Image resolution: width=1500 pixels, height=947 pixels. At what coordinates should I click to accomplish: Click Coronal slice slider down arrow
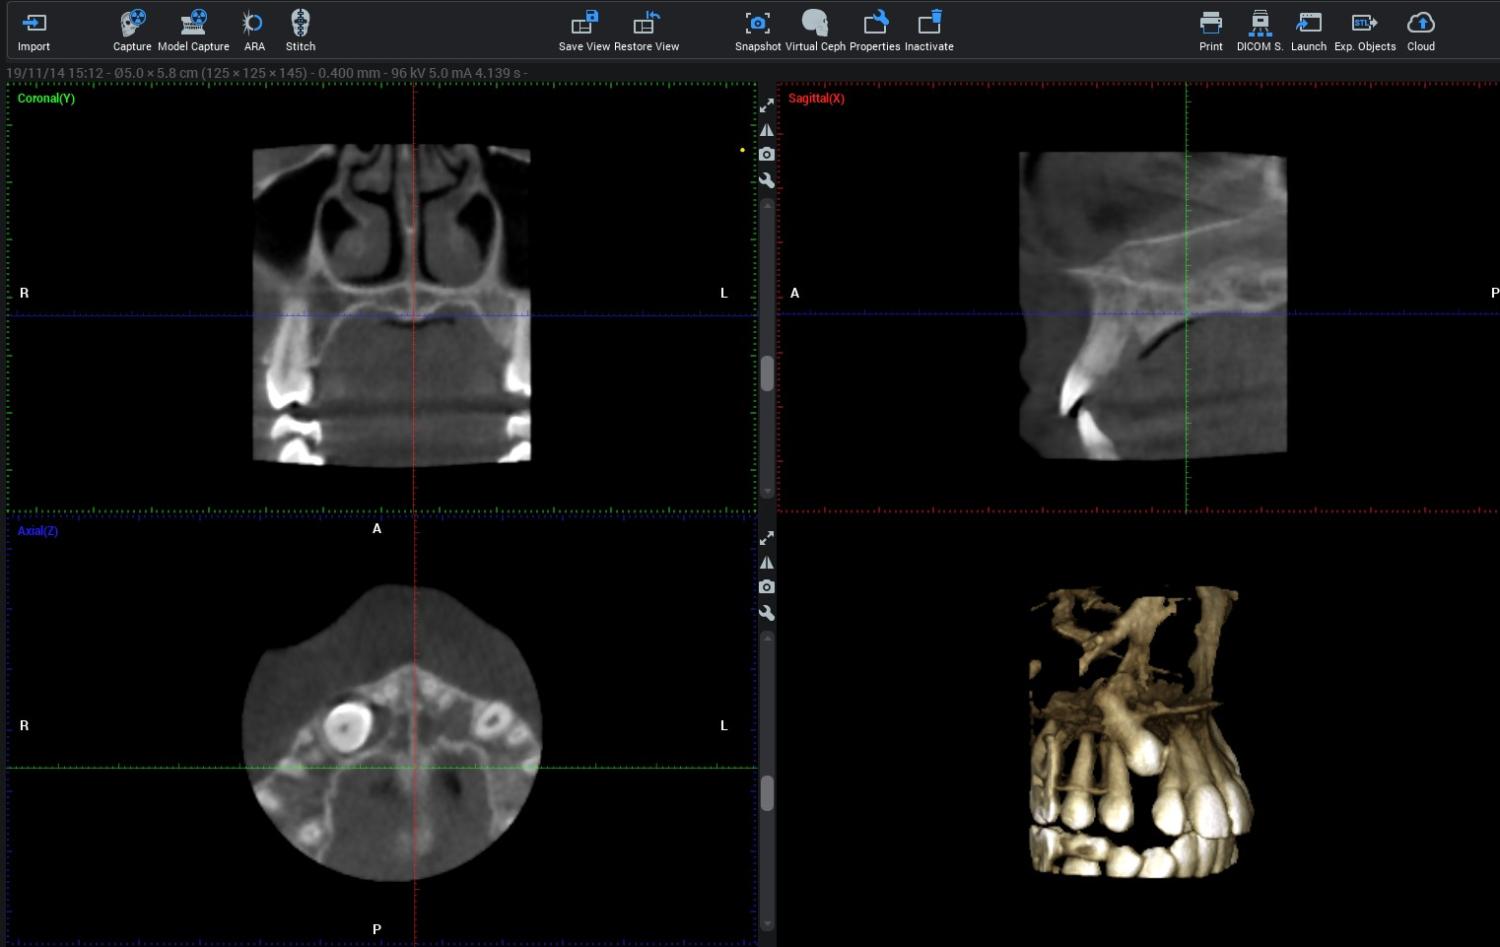(x=767, y=492)
